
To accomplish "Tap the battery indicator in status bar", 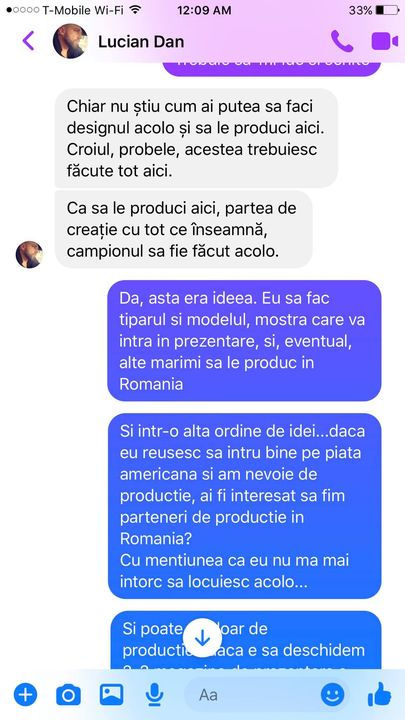I will pyautogui.click(x=387, y=10).
